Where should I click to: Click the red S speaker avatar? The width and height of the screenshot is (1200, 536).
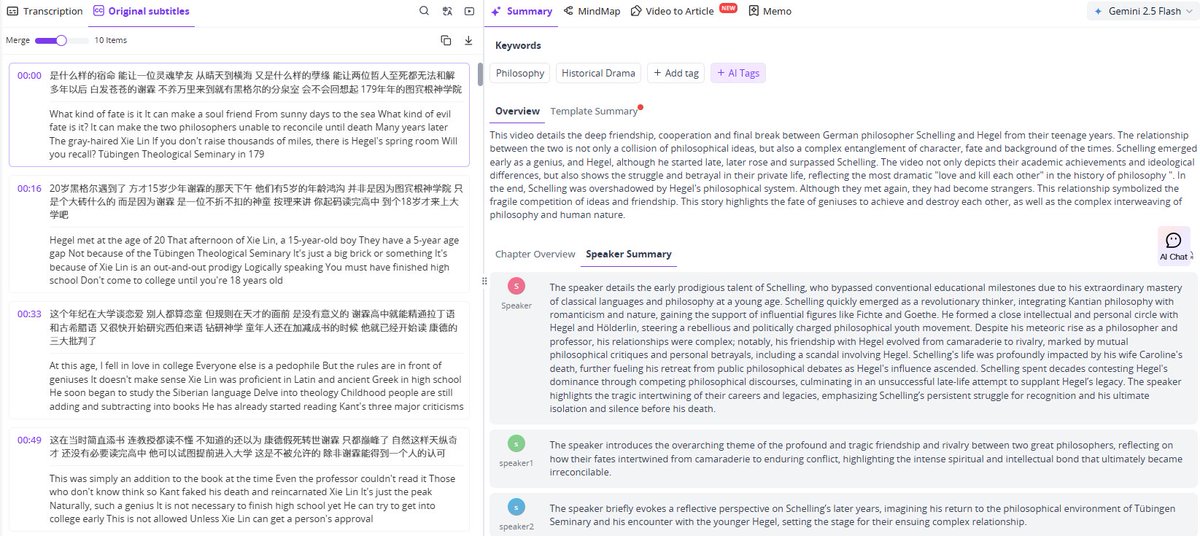(x=516, y=286)
